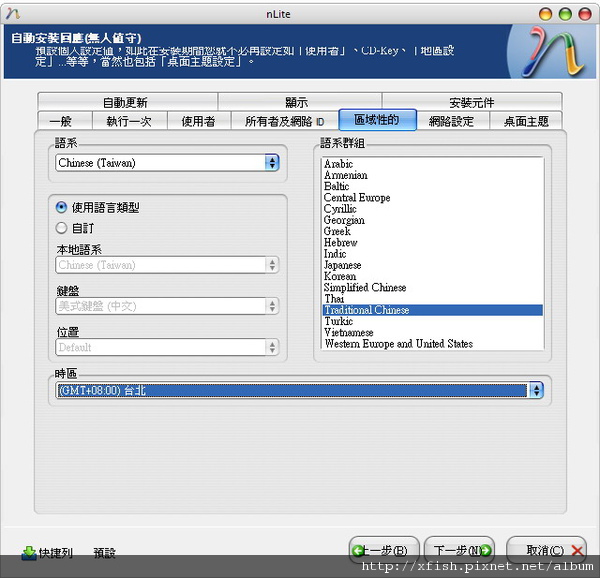This screenshot has height=578, width=600.
Task: Switch to the 網路設定 tab
Action: [x=453, y=121]
